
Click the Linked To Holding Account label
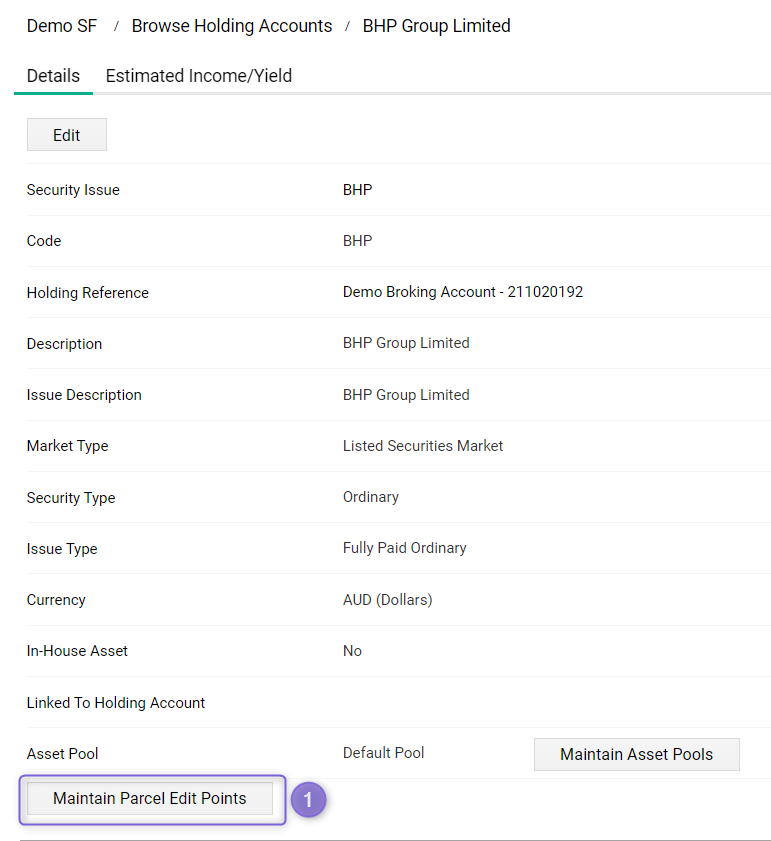116,703
